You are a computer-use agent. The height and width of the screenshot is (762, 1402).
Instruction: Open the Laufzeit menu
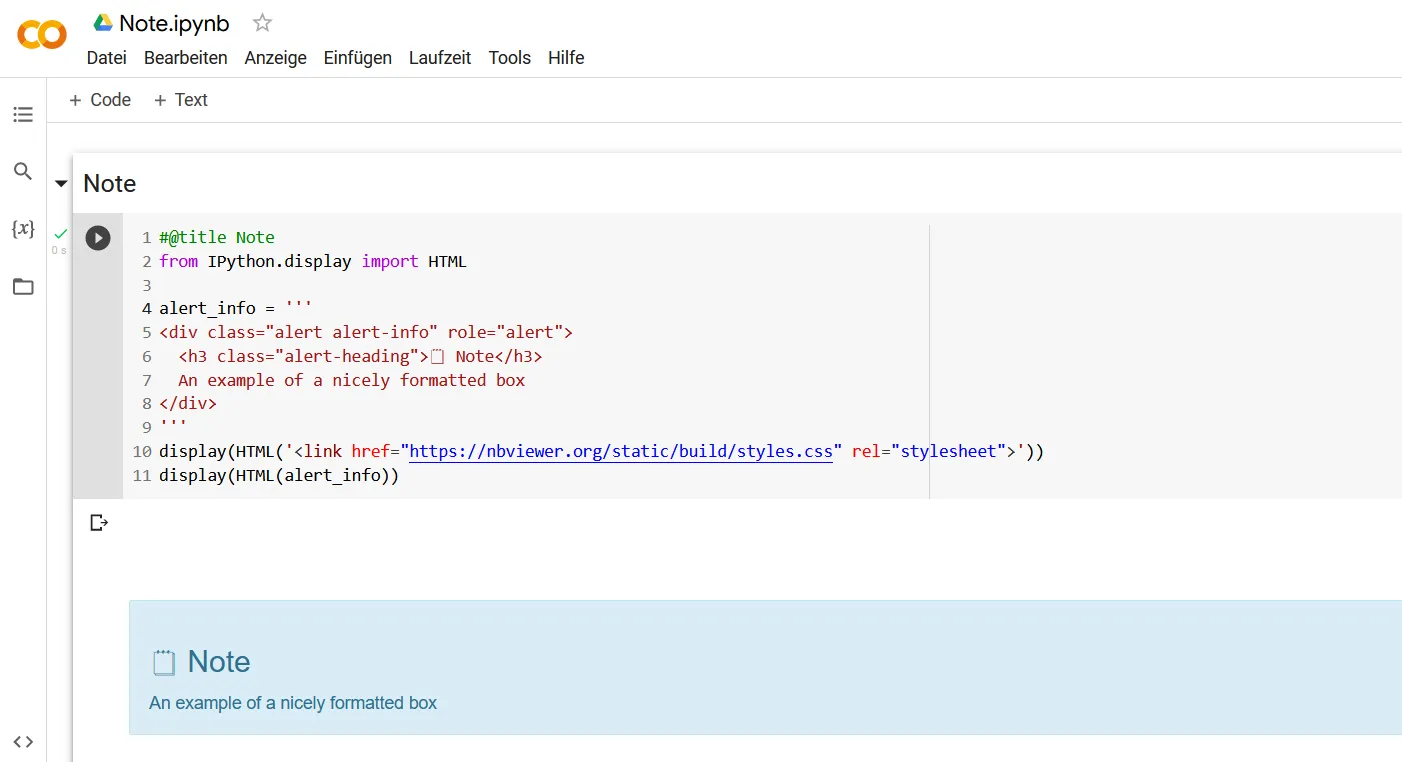pos(440,58)
